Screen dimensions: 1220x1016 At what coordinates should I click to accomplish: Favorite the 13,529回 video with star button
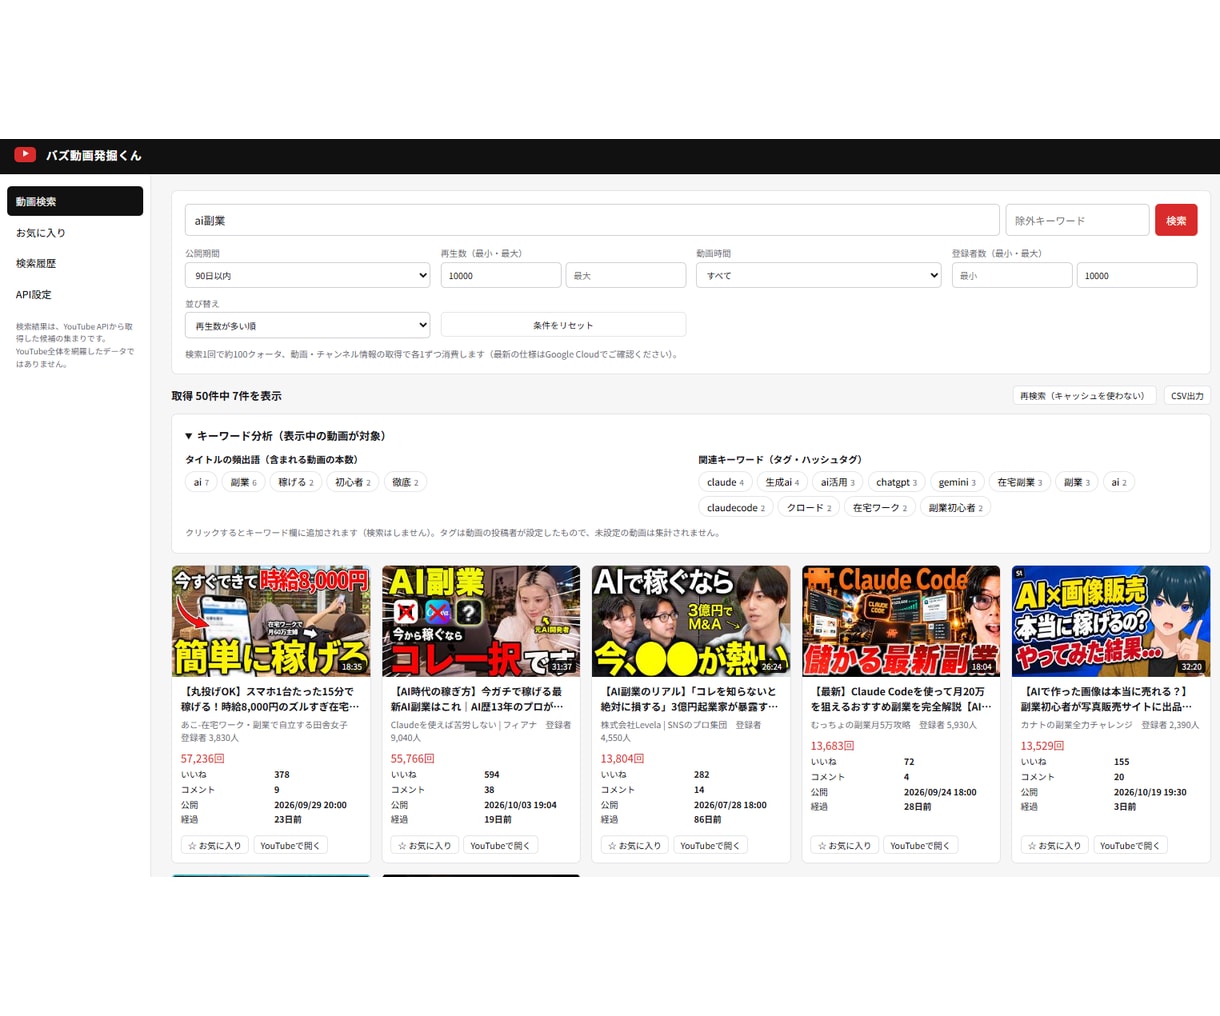pyautogui.click(x=1055, y=845)
